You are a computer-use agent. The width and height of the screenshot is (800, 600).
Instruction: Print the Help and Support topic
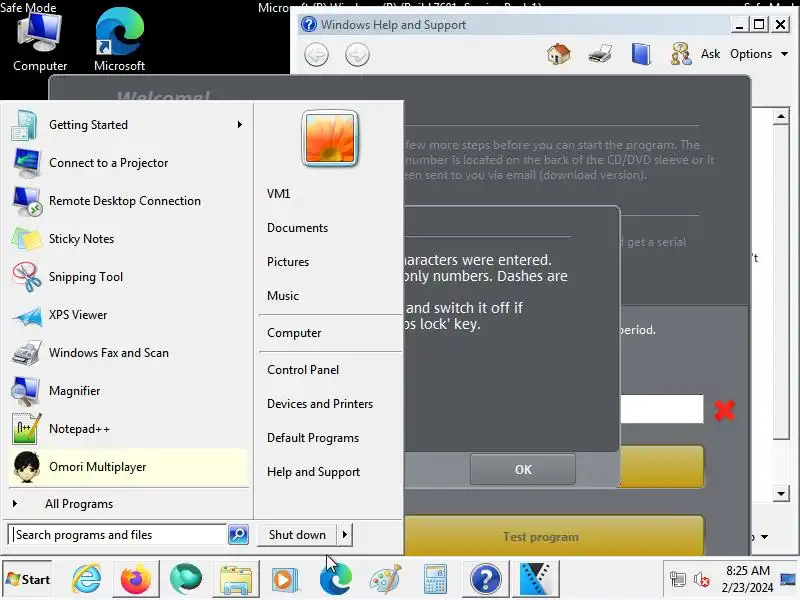pyautogui.click(x=599, y=54)
